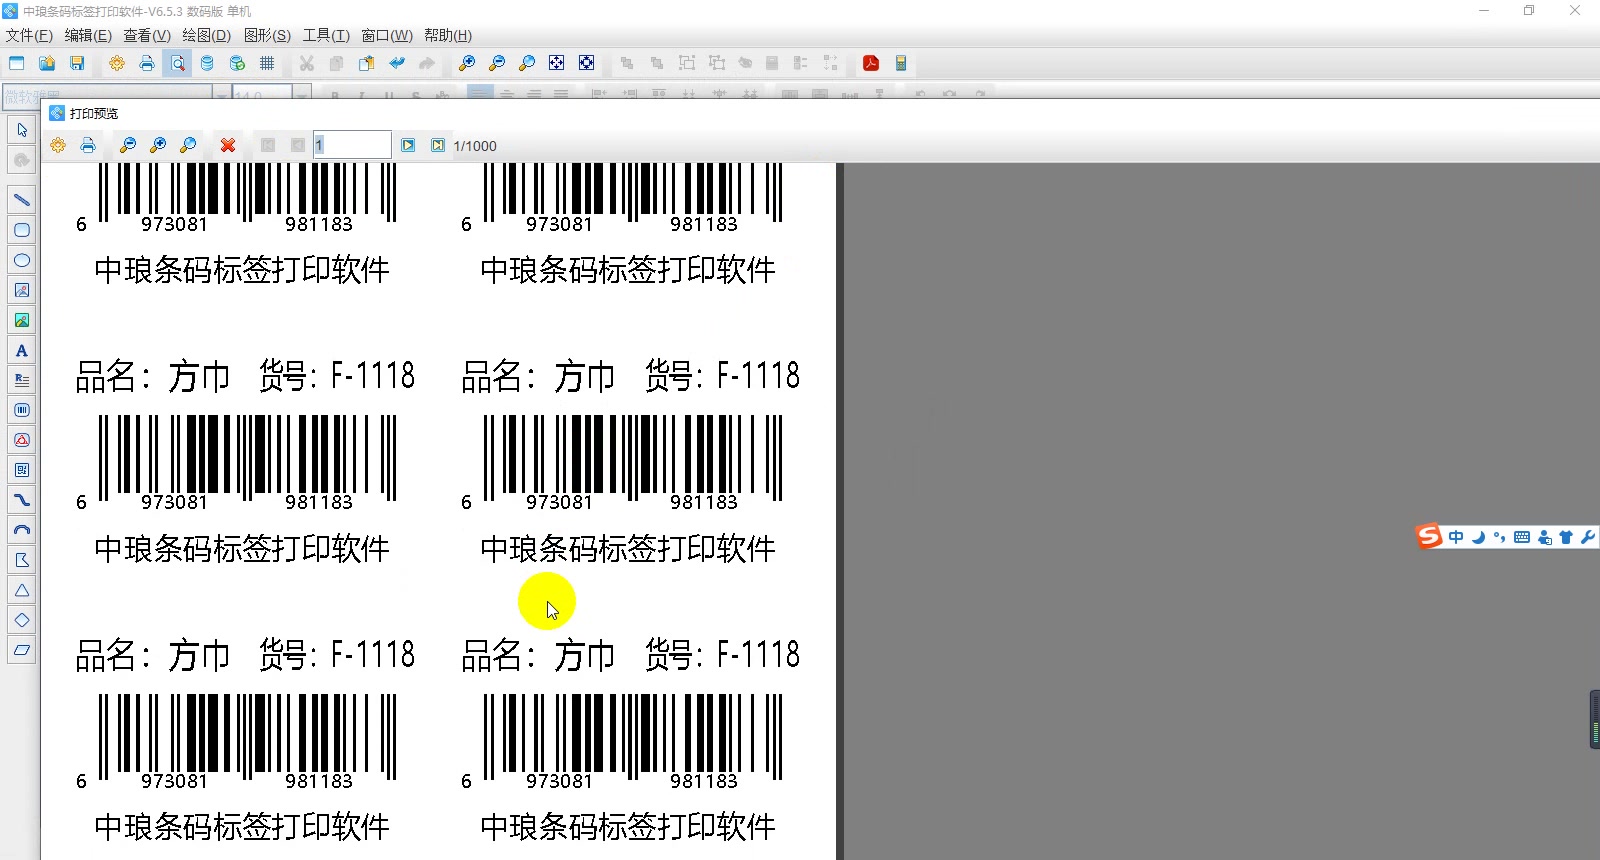Zoom out the print preview

pos(128,145)
